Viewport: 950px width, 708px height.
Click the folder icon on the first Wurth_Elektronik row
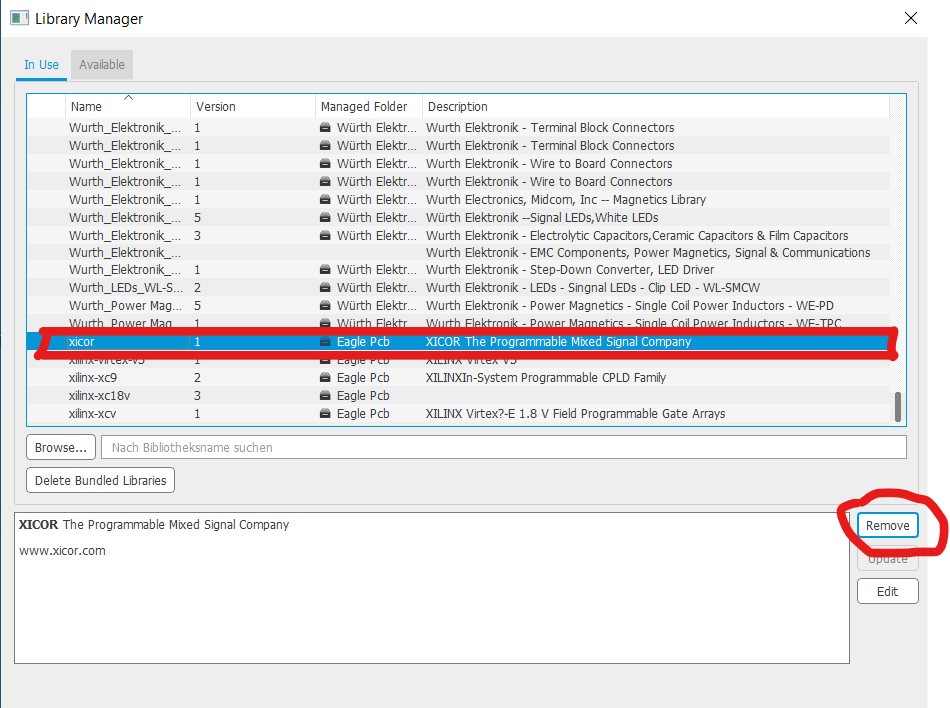point(325,127)
